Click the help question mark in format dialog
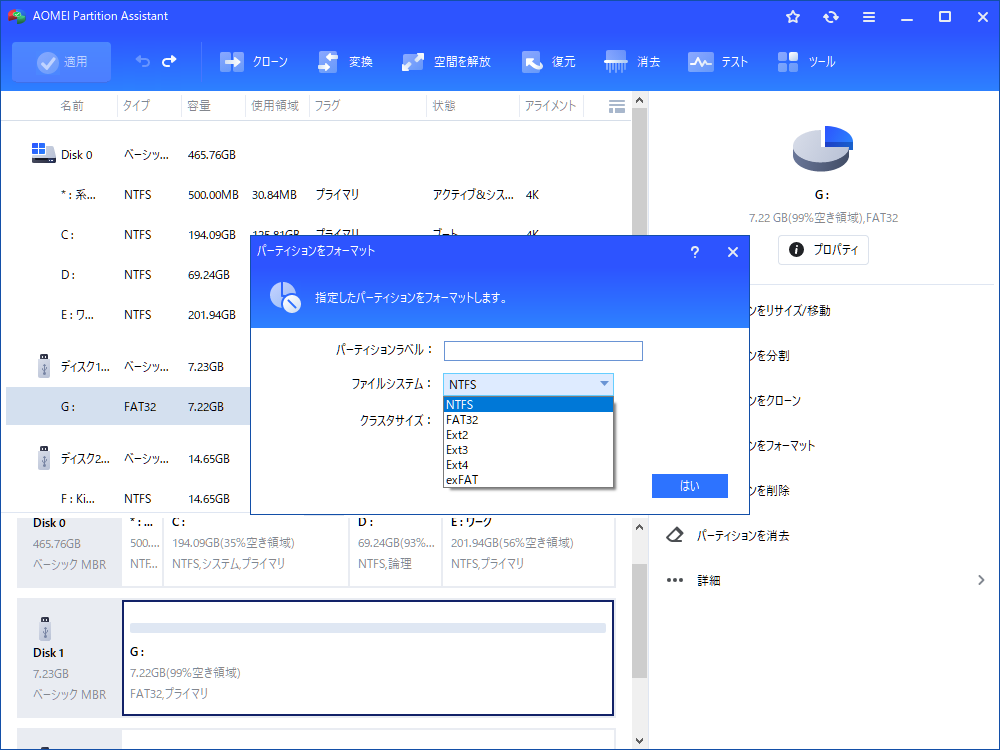The width and height of the screenshot is (1000, 750). [695, 252]
